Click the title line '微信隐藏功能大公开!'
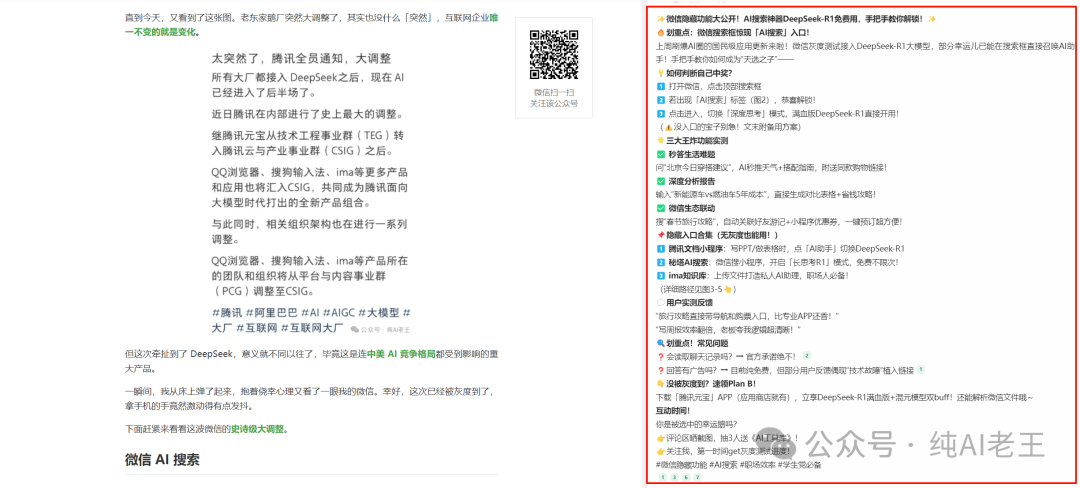The width and height of the screenshot is (1080, 488). point(703,19)
